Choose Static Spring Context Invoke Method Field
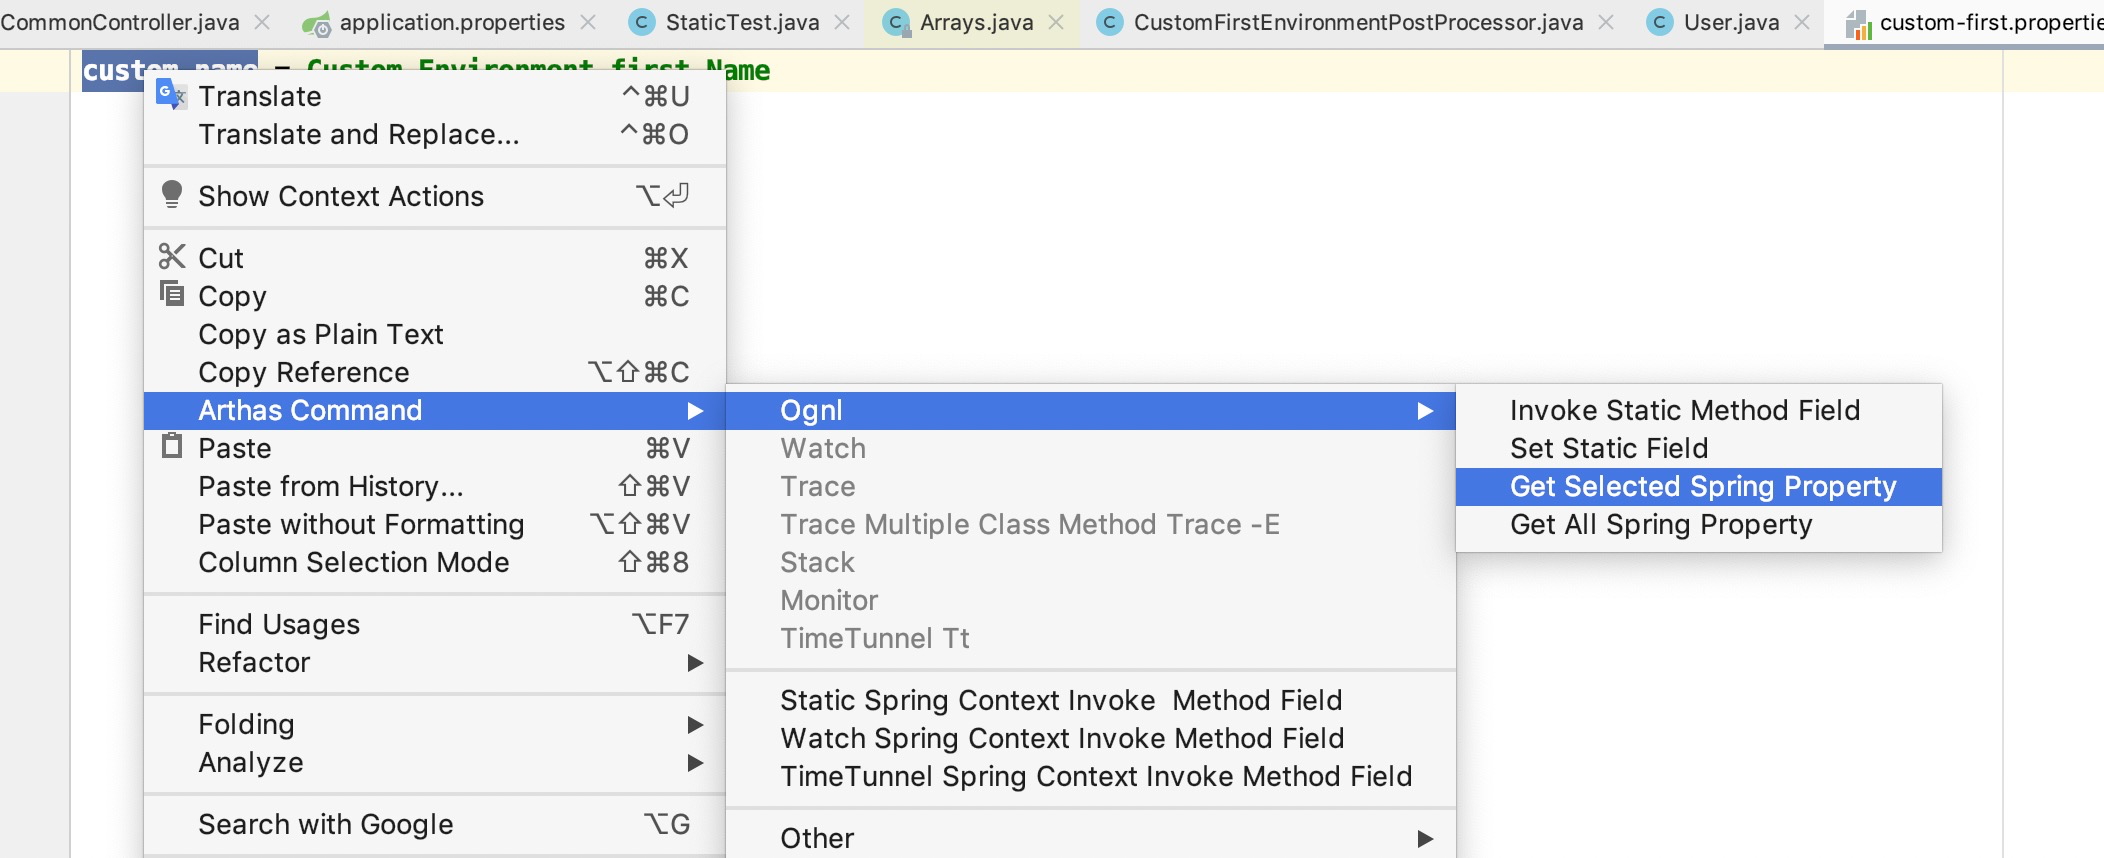 1060,701
